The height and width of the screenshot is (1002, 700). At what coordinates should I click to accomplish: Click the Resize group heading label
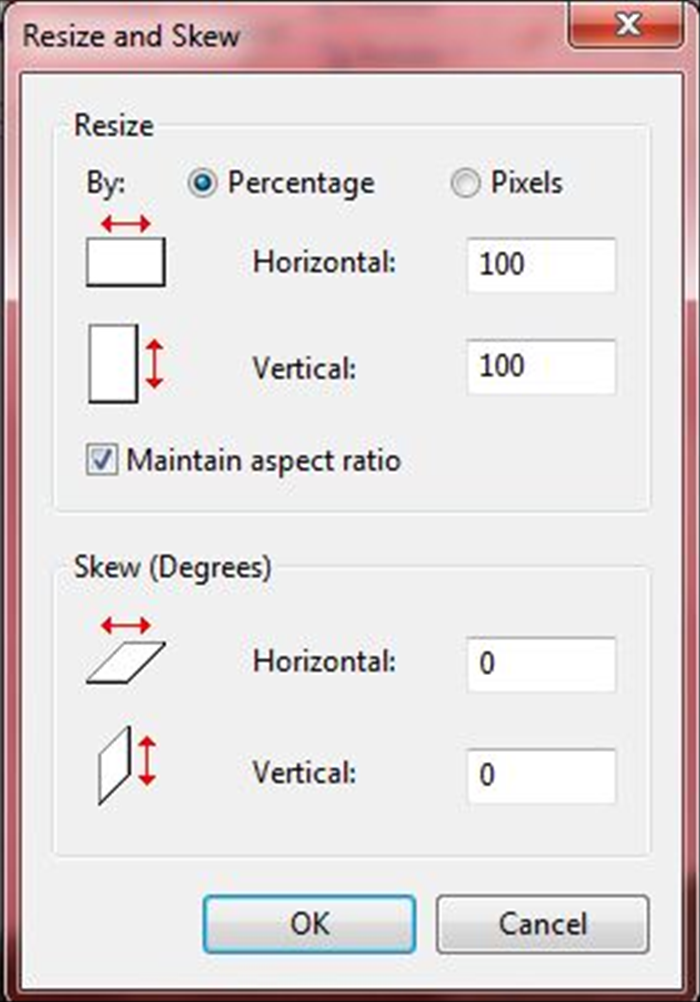coord(114,125)
